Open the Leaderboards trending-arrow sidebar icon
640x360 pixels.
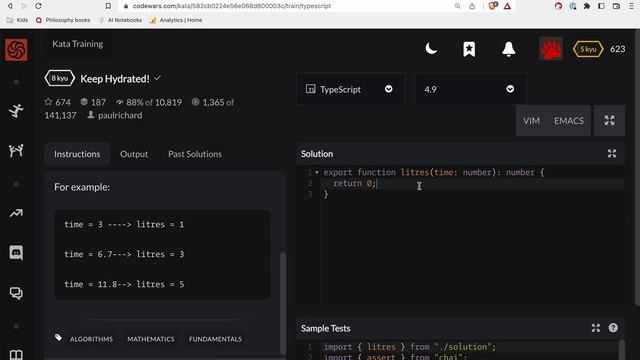pos(16,213)
